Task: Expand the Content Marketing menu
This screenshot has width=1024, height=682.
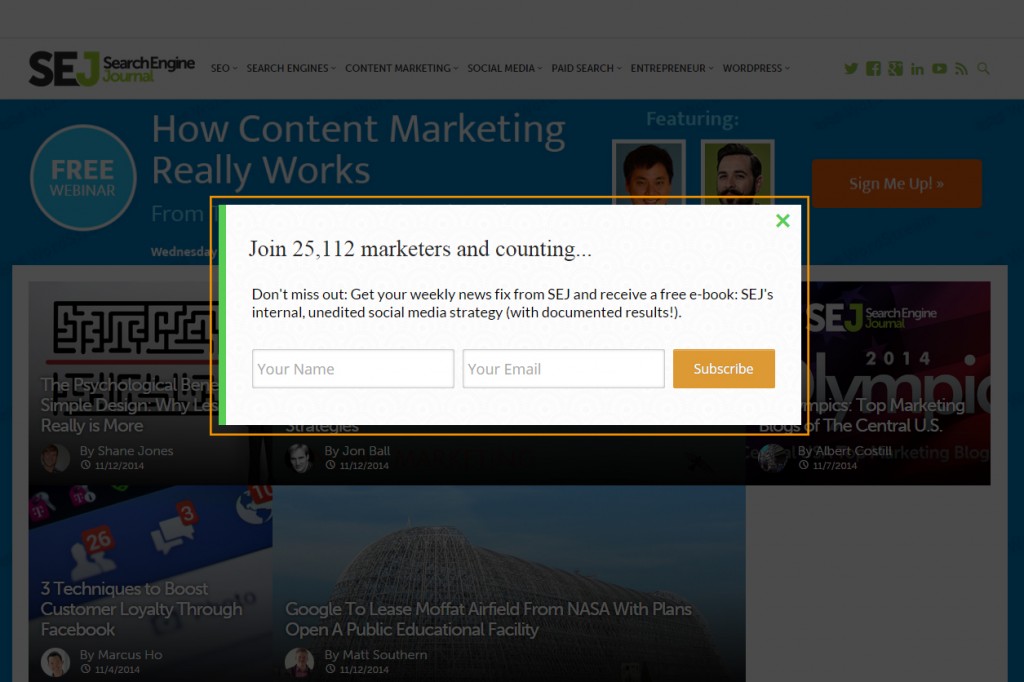Action: [x=402, y=68]
